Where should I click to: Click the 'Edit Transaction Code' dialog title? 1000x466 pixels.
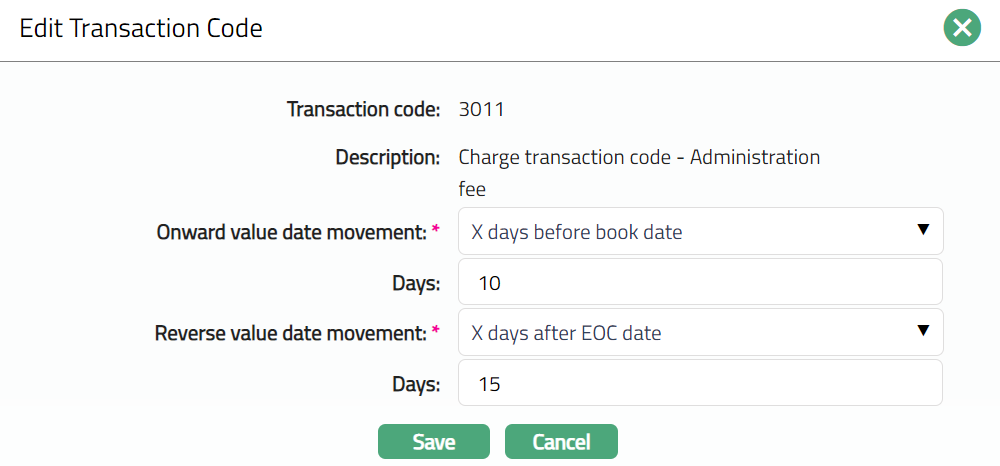(141, 29)
